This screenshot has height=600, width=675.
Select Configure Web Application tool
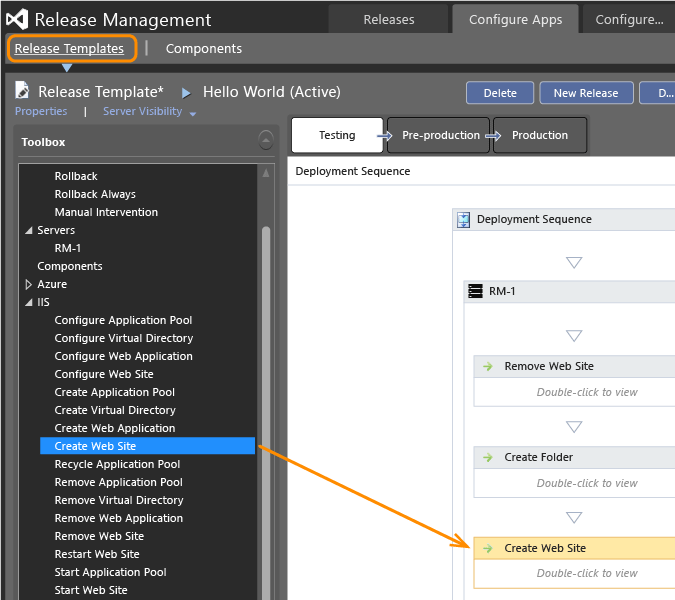coord(124,356)
